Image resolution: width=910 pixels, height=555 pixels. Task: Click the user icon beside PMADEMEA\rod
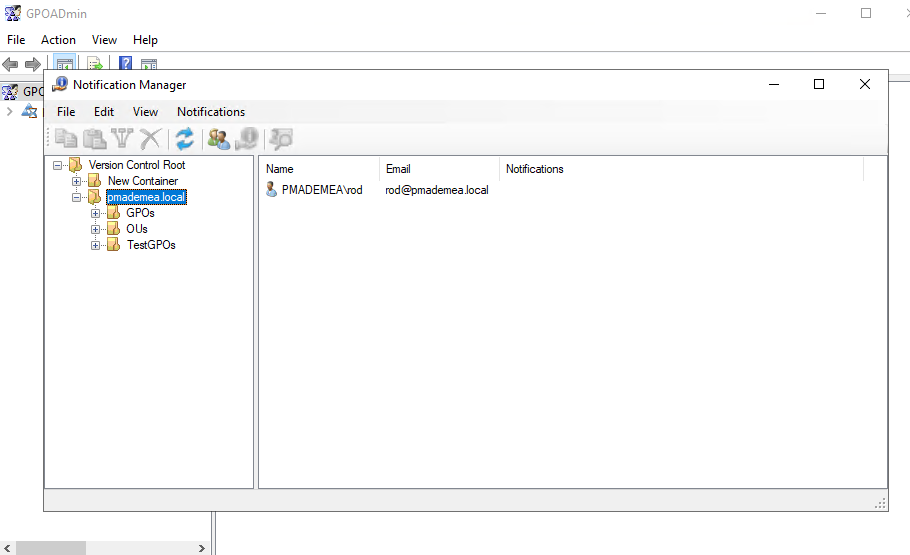[x=272, y=189]
